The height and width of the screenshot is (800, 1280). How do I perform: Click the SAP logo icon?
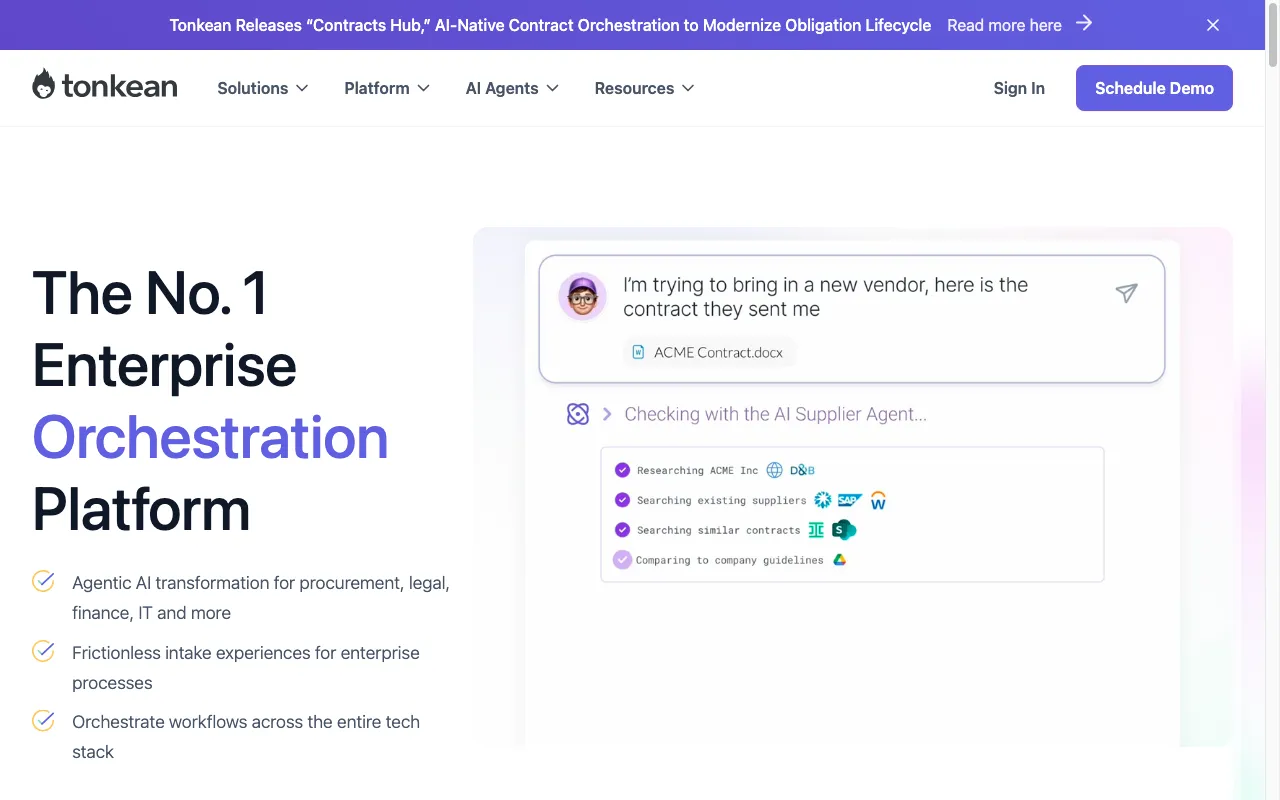coord(850,500)
